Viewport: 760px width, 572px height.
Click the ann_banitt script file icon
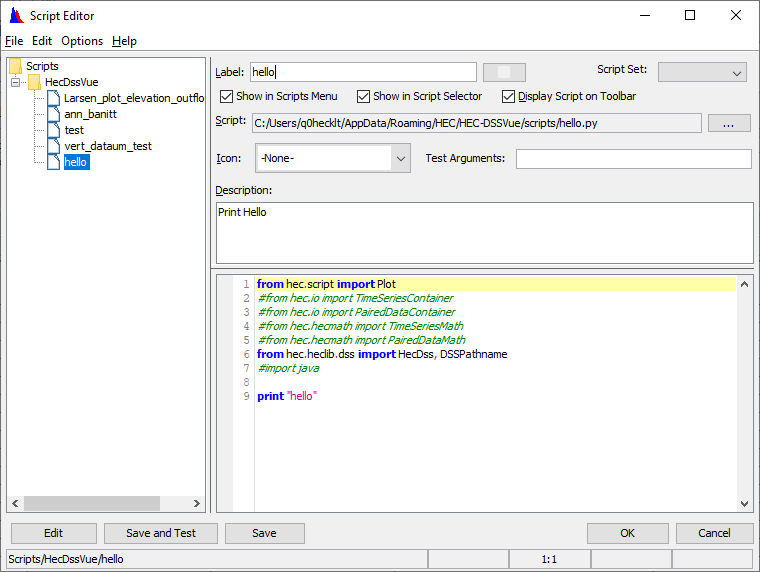tap(54, 114)
